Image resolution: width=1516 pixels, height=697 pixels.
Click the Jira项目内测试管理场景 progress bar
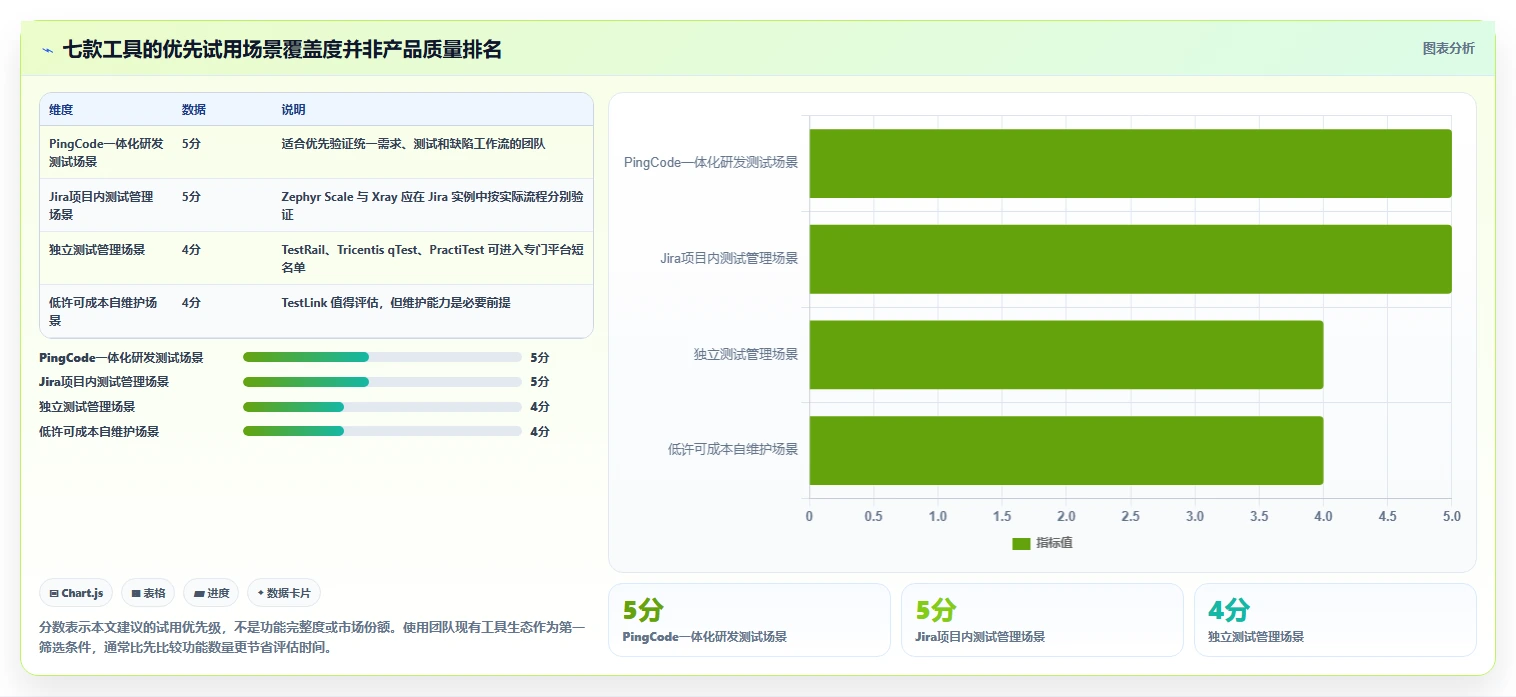click(382, 382)
